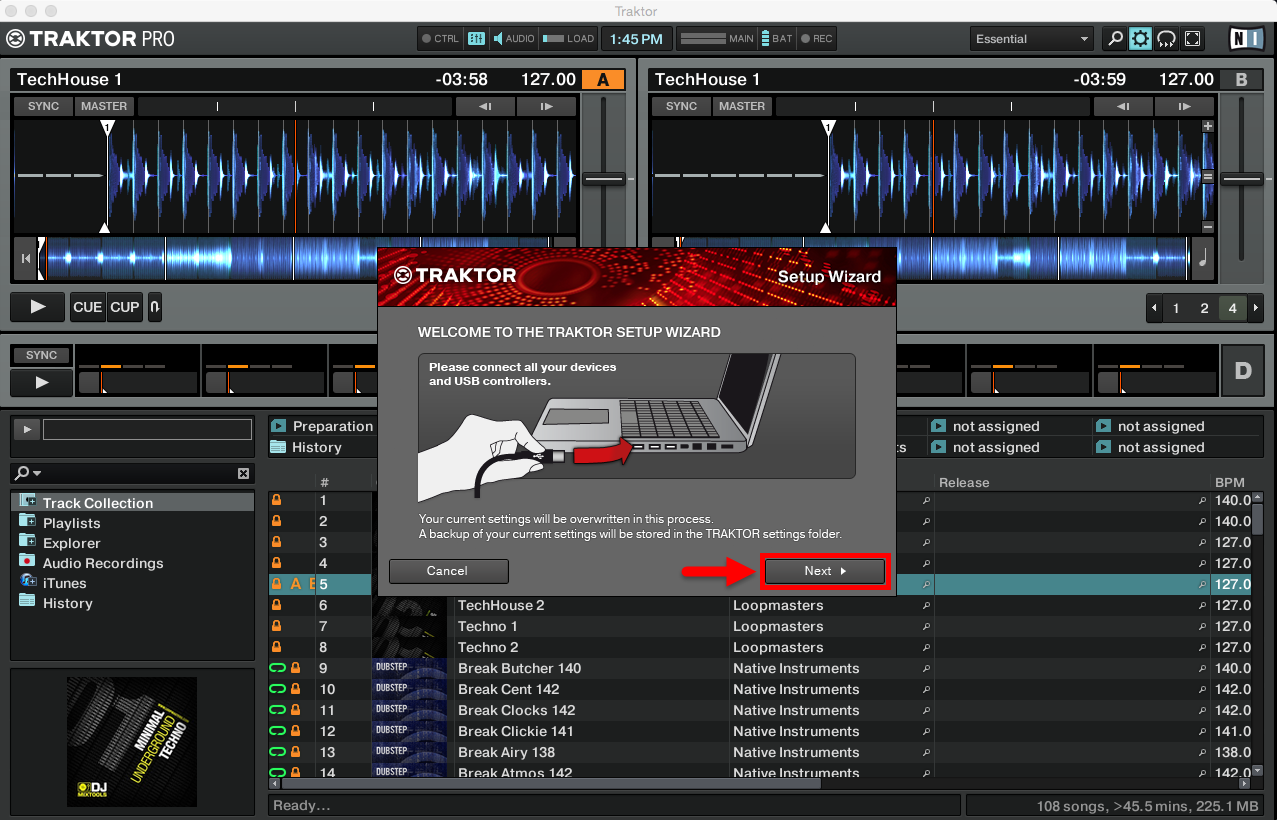The width and height of the screenshot is (1277, 820).
Task: Open Preferences with the gear icon
Action: click(x=1140, y=38)
